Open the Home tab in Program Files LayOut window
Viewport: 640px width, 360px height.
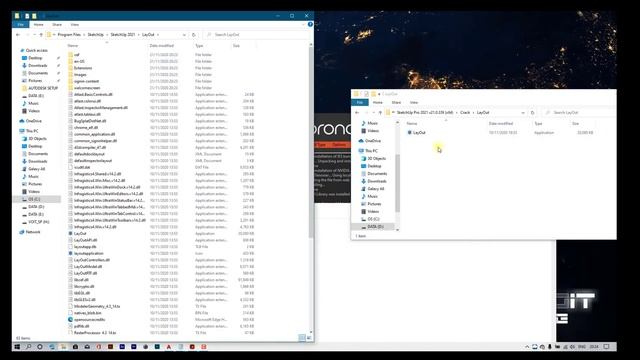(x=38, y=24)
